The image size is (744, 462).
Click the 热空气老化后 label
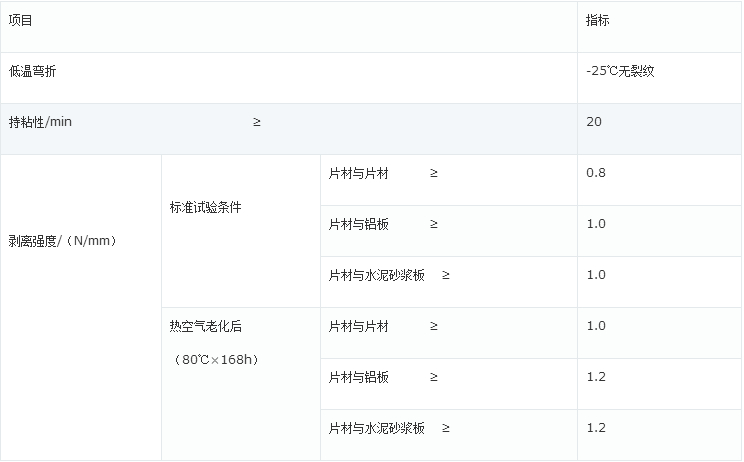click(x=205, y=326)
